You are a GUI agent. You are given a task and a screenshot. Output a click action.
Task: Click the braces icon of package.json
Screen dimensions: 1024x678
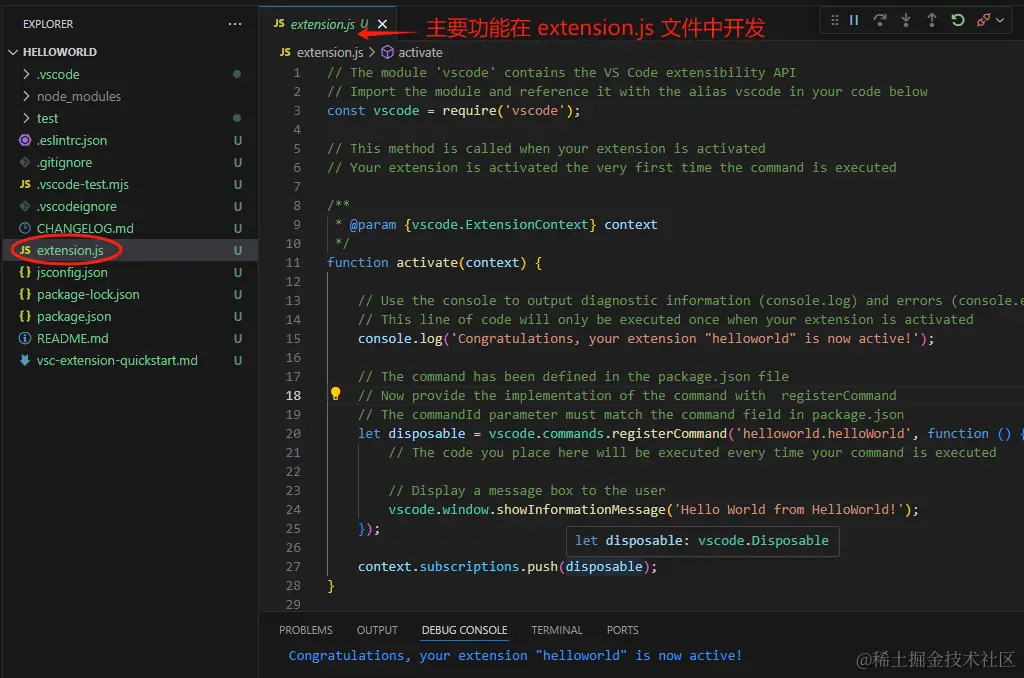pos(25,316)
